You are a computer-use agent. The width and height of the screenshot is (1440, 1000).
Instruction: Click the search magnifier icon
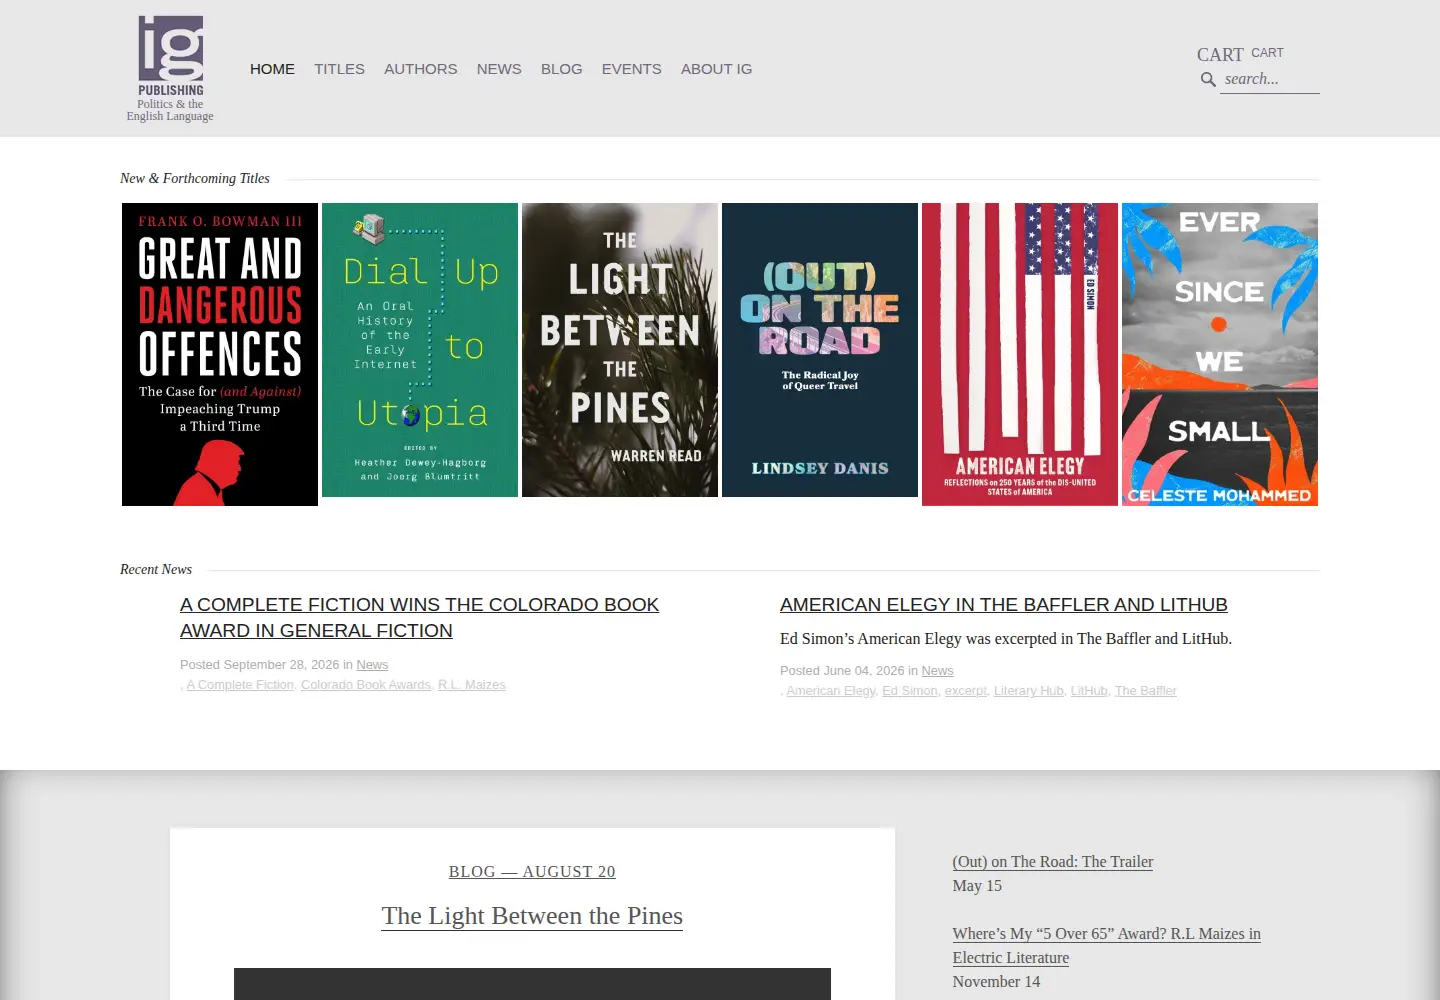1208,80
